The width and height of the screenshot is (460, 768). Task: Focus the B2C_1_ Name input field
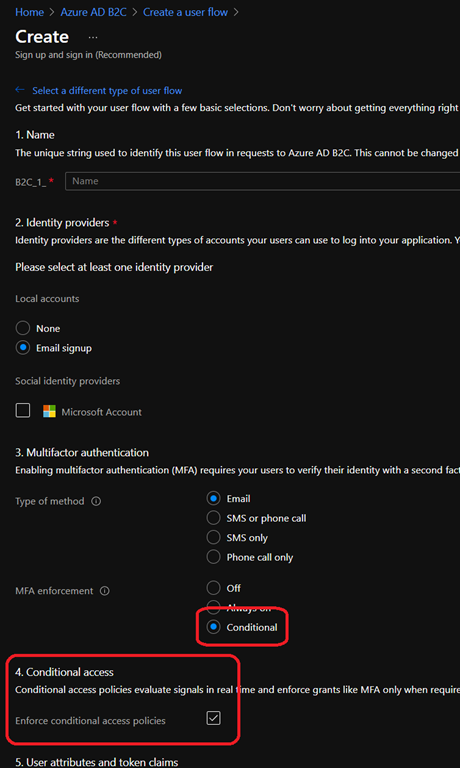263,181
